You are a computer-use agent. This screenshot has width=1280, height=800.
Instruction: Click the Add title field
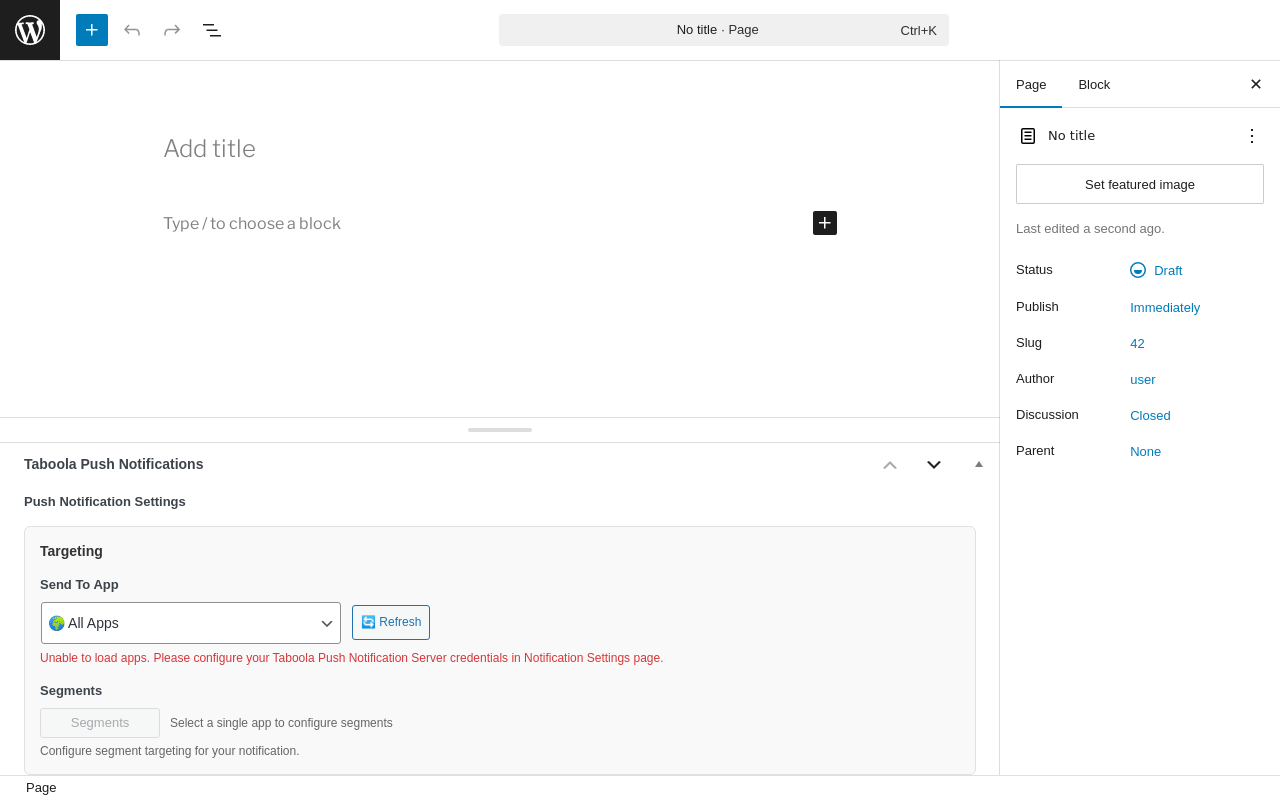tap(500, 149)
